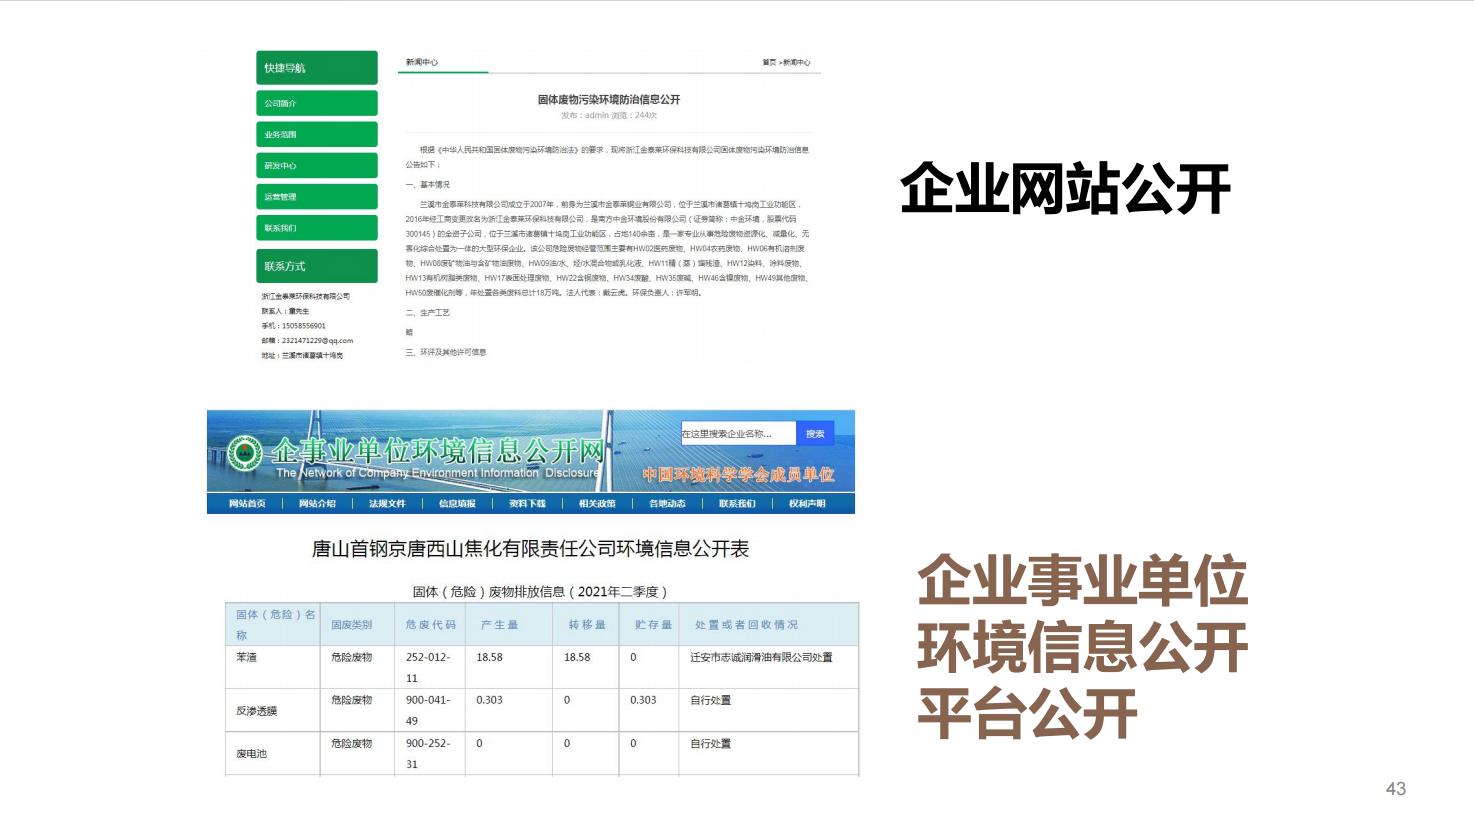Image resolution: width=1474 pixels, height=829 pixels.
Task: Open the 网站首页 navigation menu item
Action: 247,504
